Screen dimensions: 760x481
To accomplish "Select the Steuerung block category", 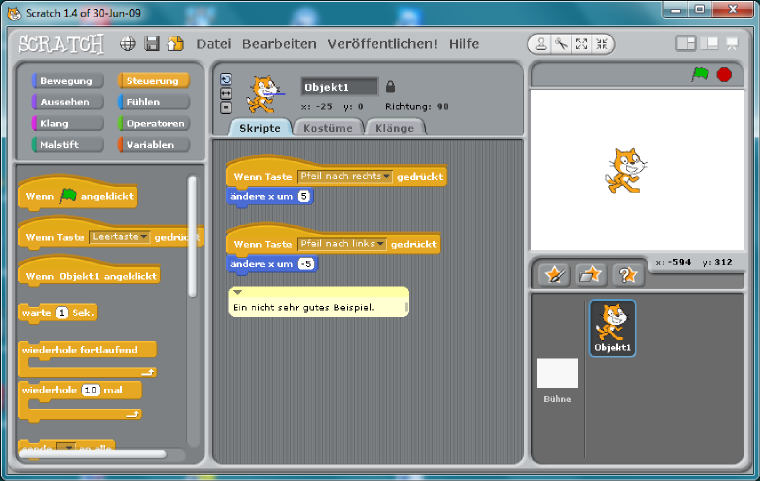I will click(154, 80).
